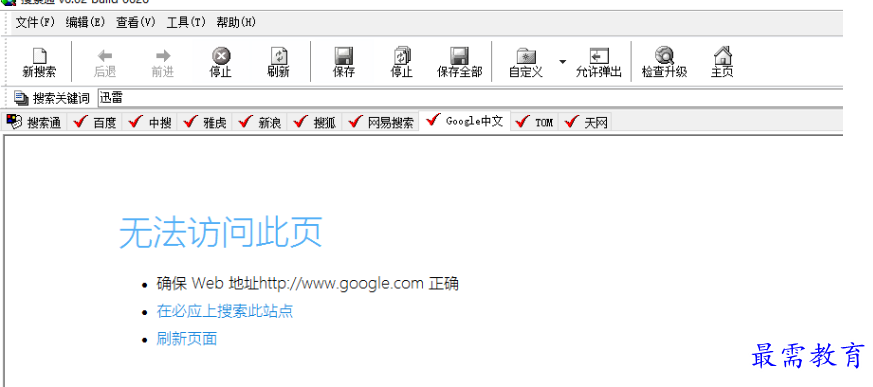Open the 自定义 customize button
The image size is (873, 387).
click(x=526, y=62)
